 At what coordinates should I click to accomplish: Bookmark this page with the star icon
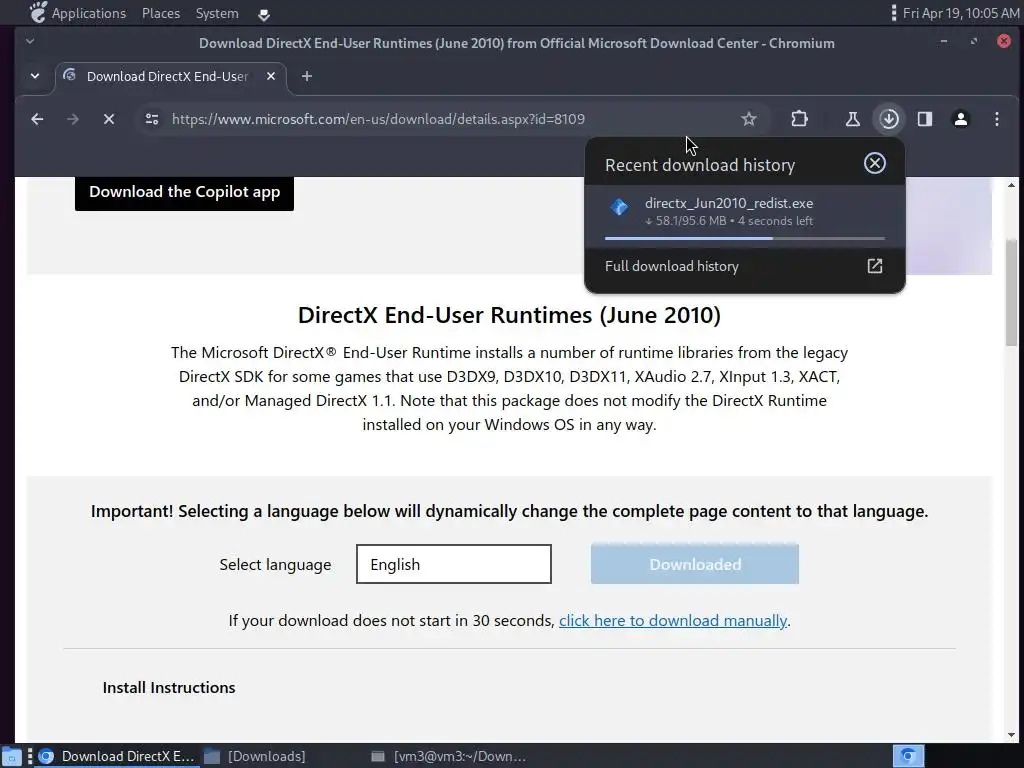tap(748, 119)
